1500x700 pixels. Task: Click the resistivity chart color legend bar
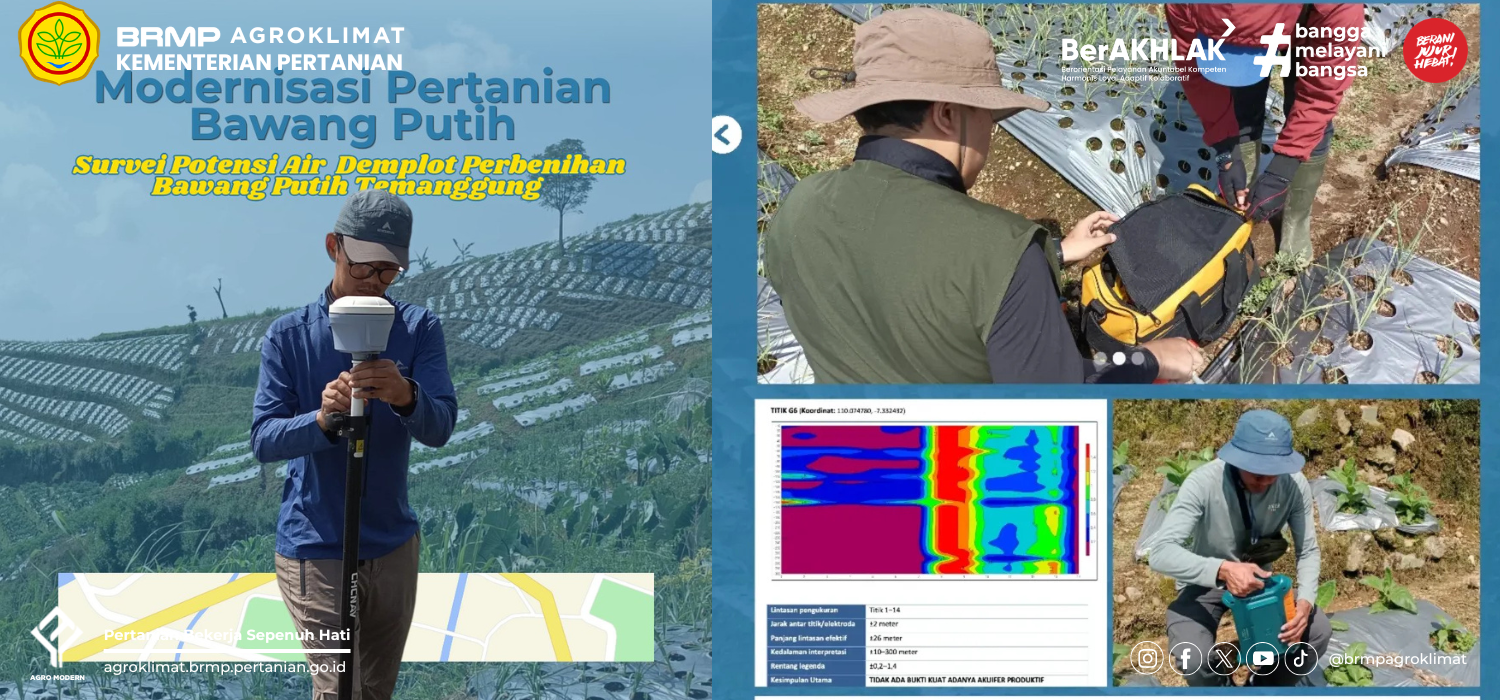point(1087,500)
